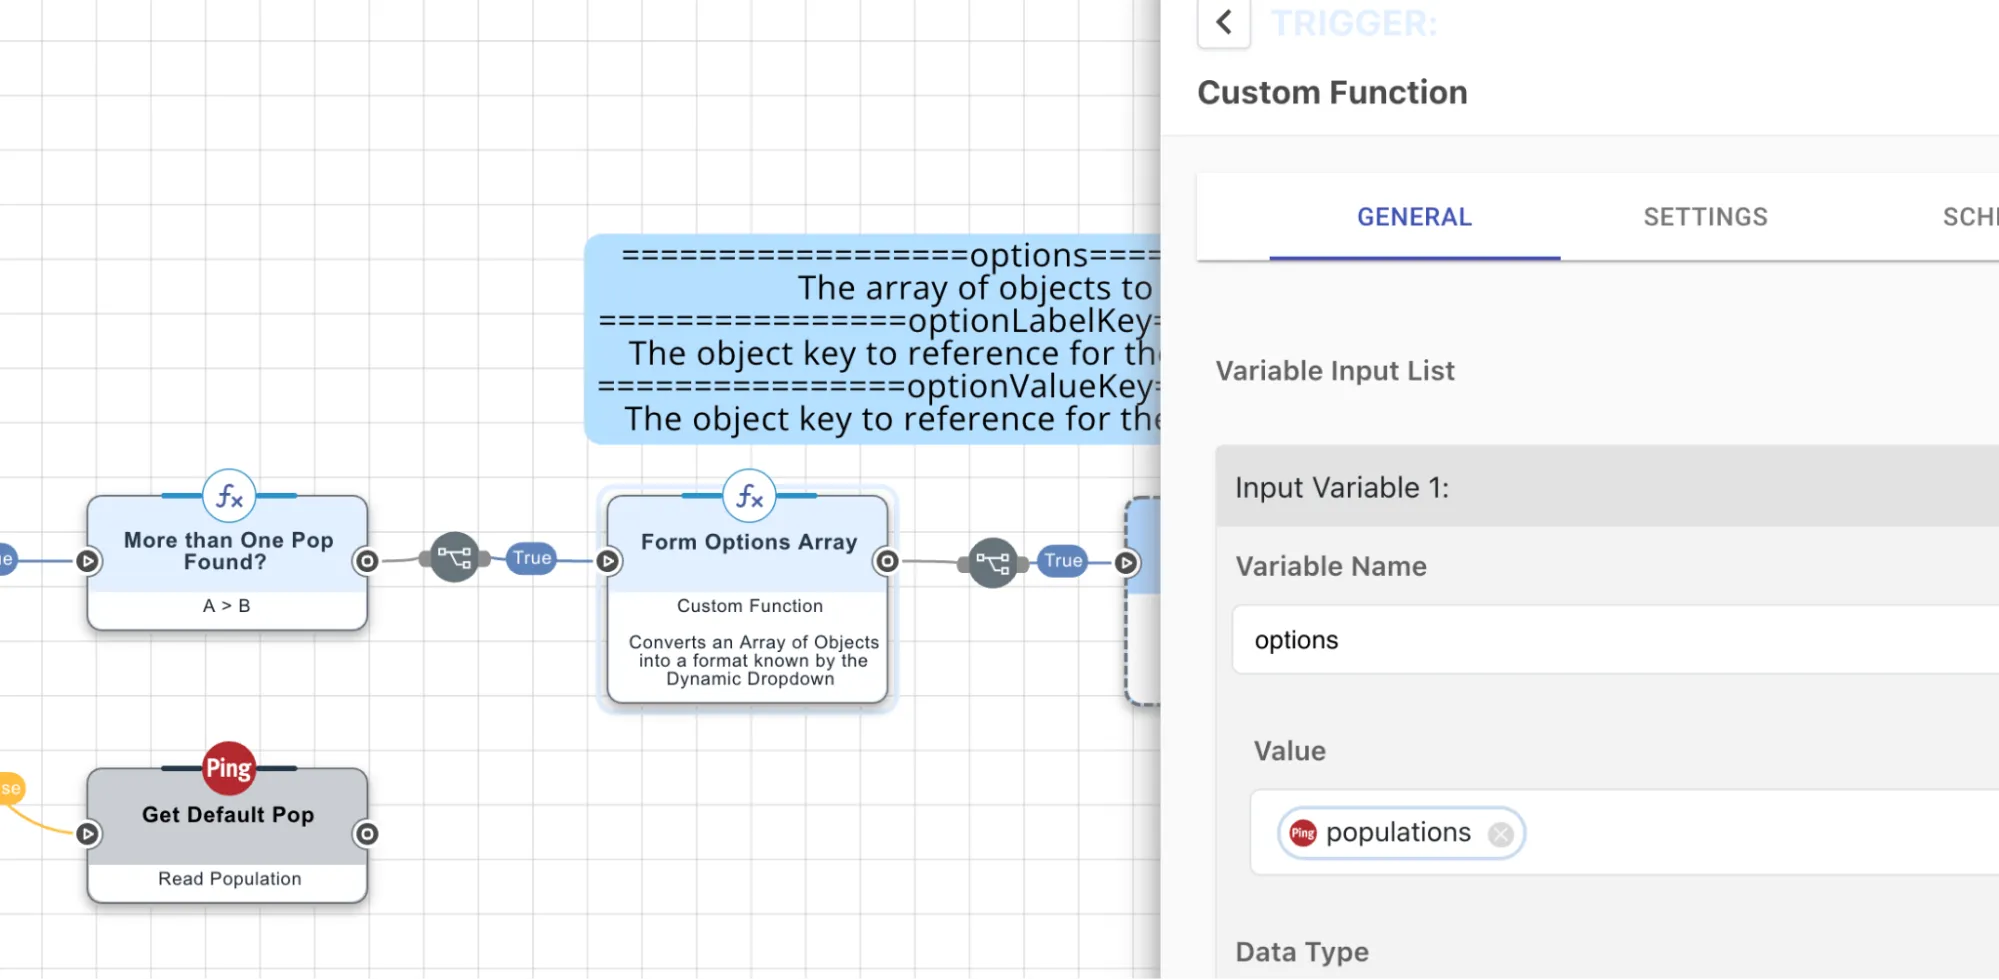The image size is (1999, 980).
Task: Click input port of the dashed node at right
Action: (x=1126, y=563)
